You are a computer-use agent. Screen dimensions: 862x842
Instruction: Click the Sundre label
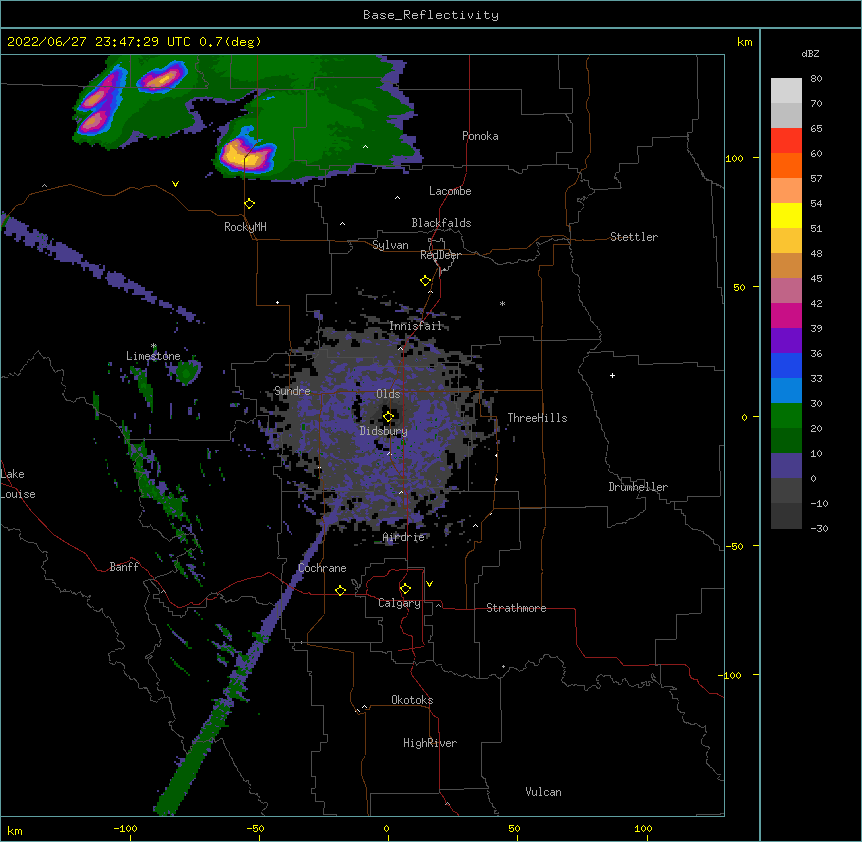(292, 391)
